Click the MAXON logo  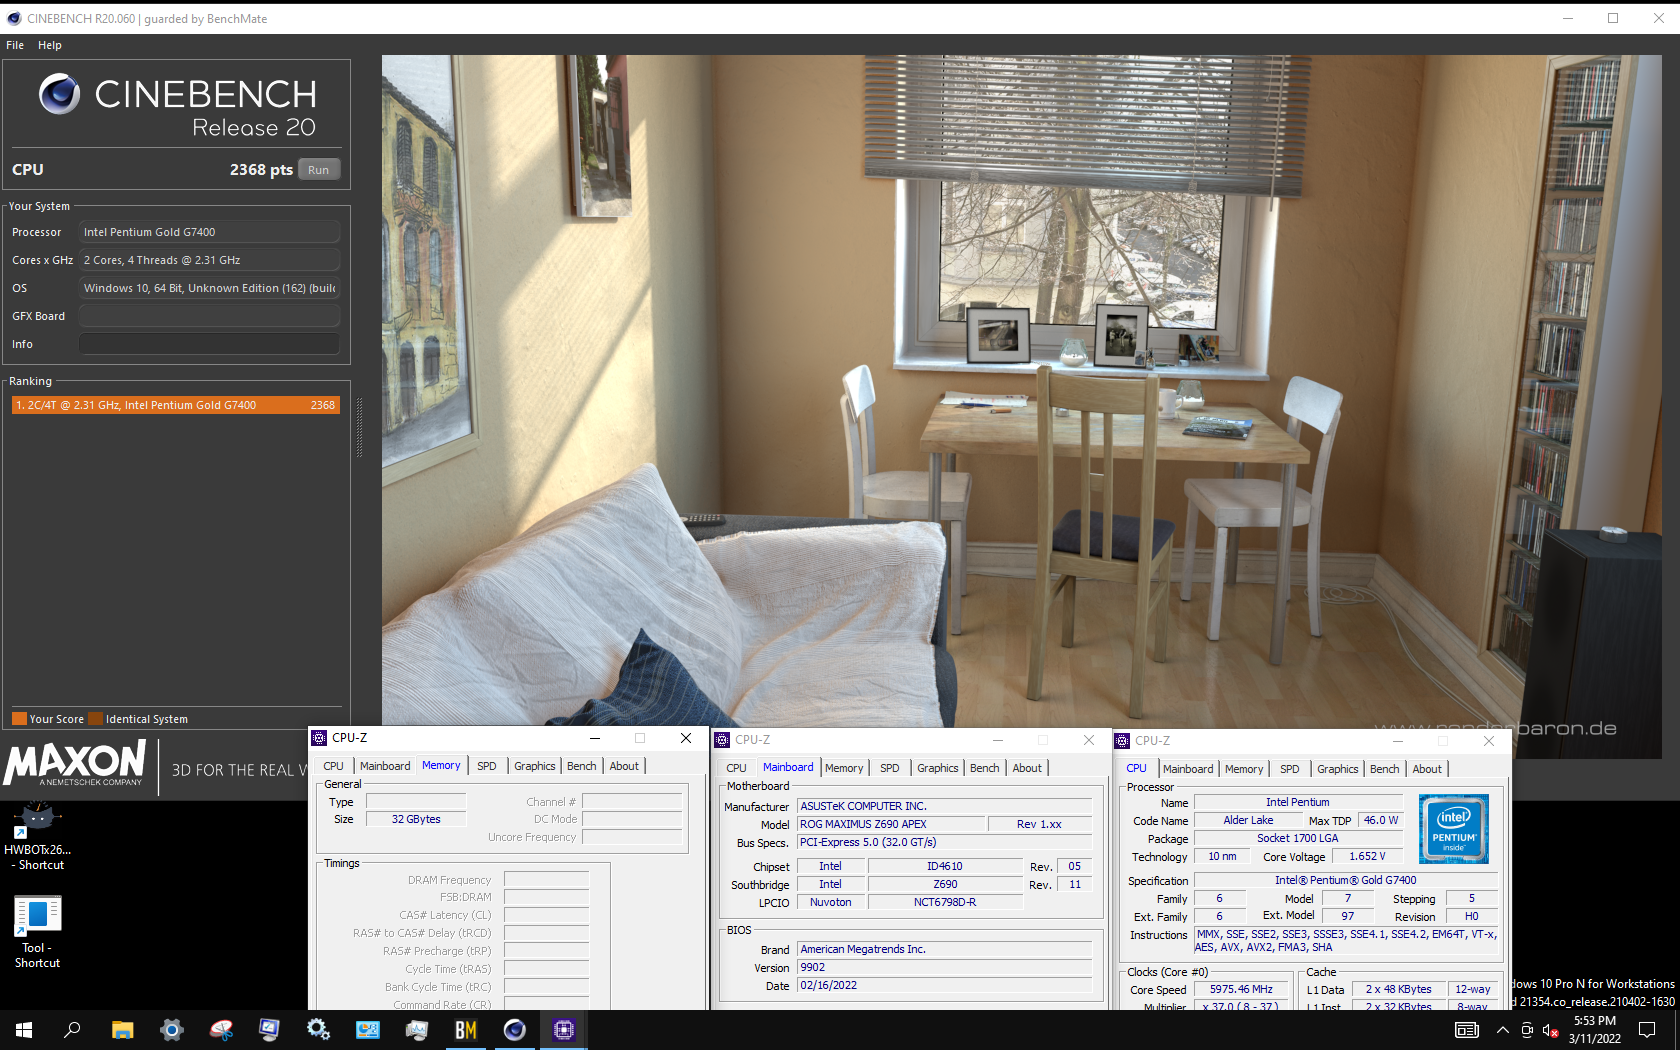click(75, 765)
